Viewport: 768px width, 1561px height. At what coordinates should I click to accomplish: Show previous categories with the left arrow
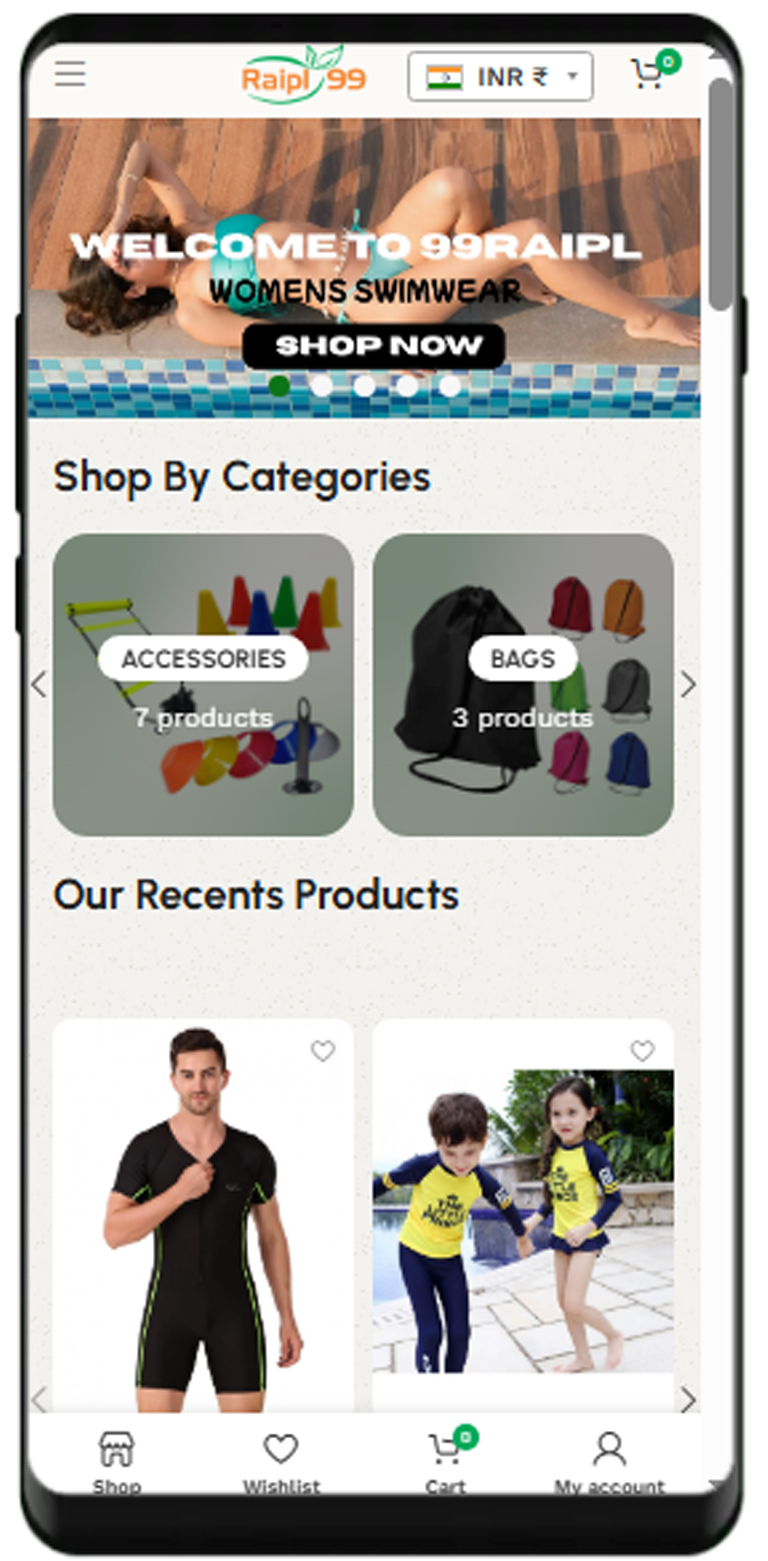[x=38, y=685]
